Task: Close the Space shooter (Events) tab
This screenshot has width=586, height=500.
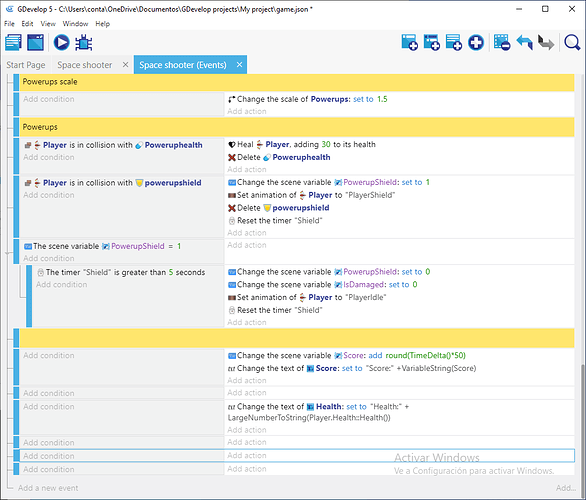Action: pos(239,65)
